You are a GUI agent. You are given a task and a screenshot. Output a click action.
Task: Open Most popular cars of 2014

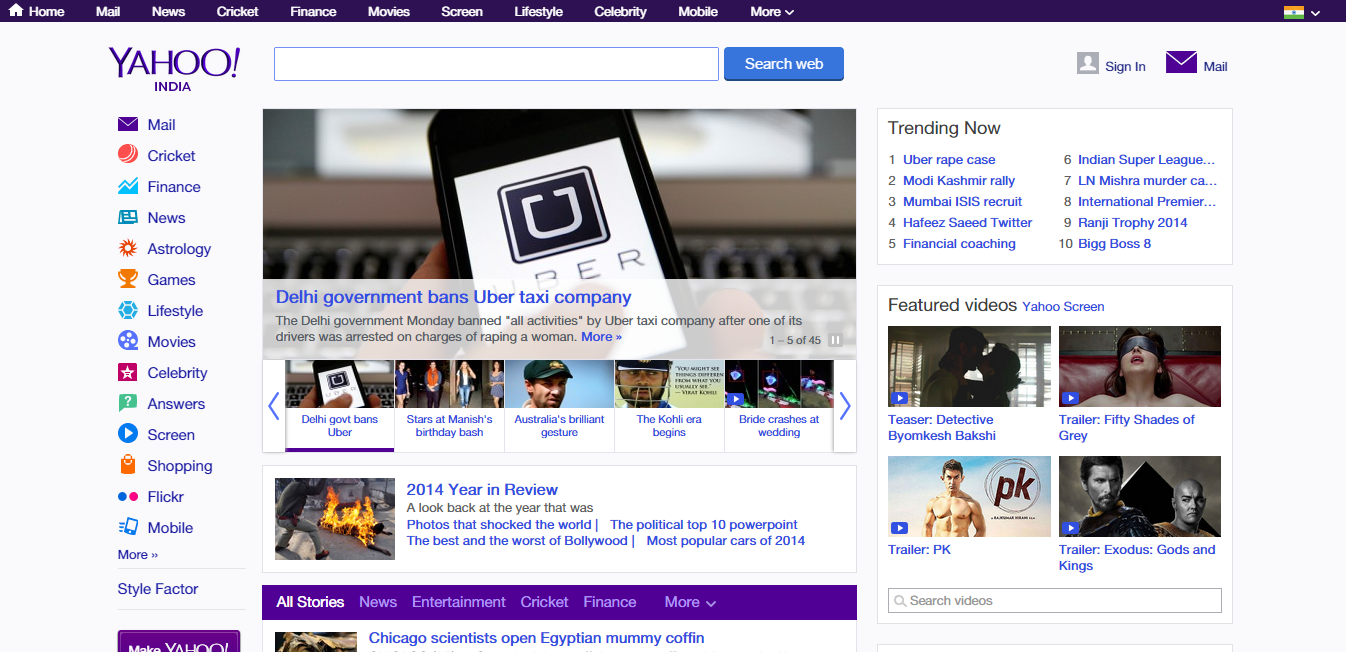point(726,540)
